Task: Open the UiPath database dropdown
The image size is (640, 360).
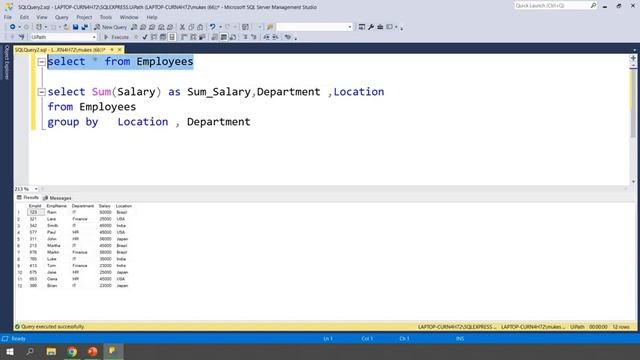Action: tap(94, 37)
